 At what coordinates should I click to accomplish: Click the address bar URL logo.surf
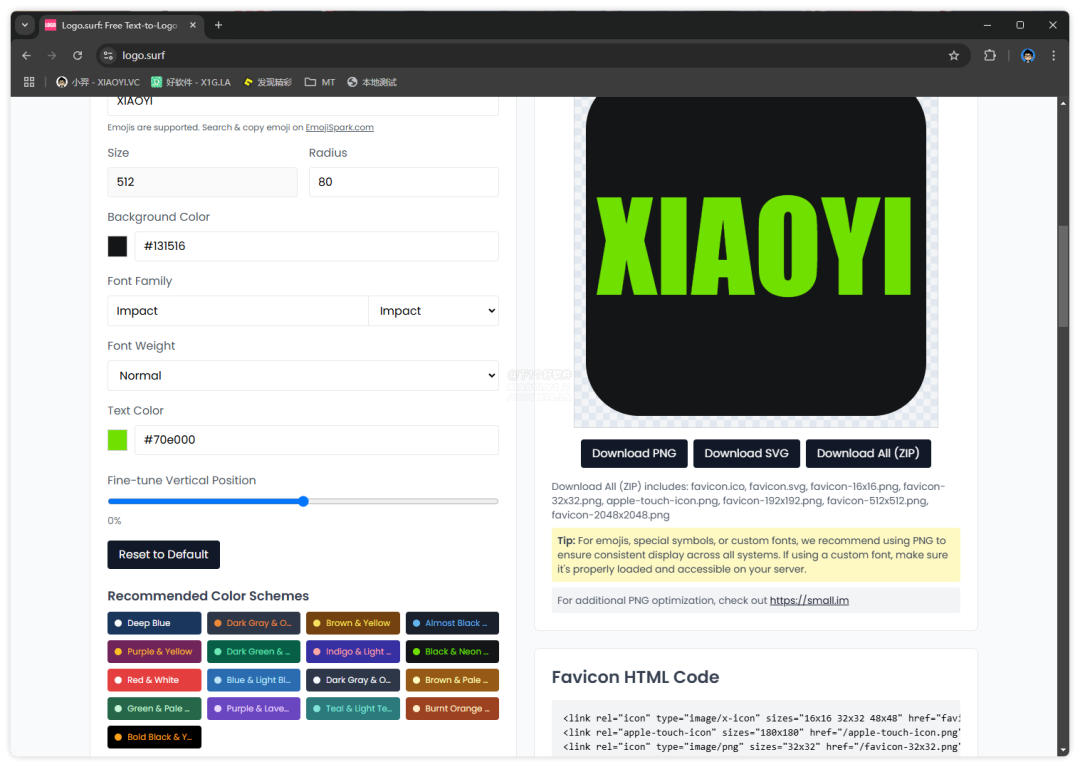144,56
